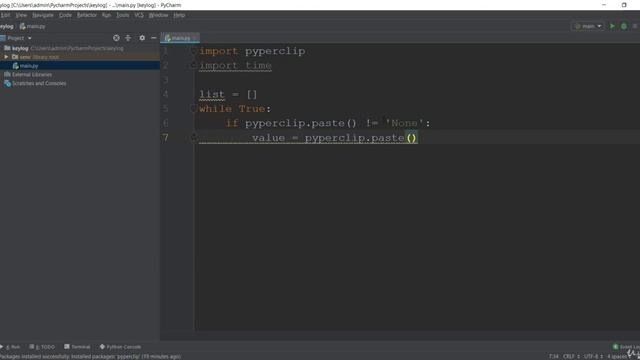The width and height of the screenshot is (640, 360).
Task: Click the External Libraries icon
Action: [x=7, y=75]
